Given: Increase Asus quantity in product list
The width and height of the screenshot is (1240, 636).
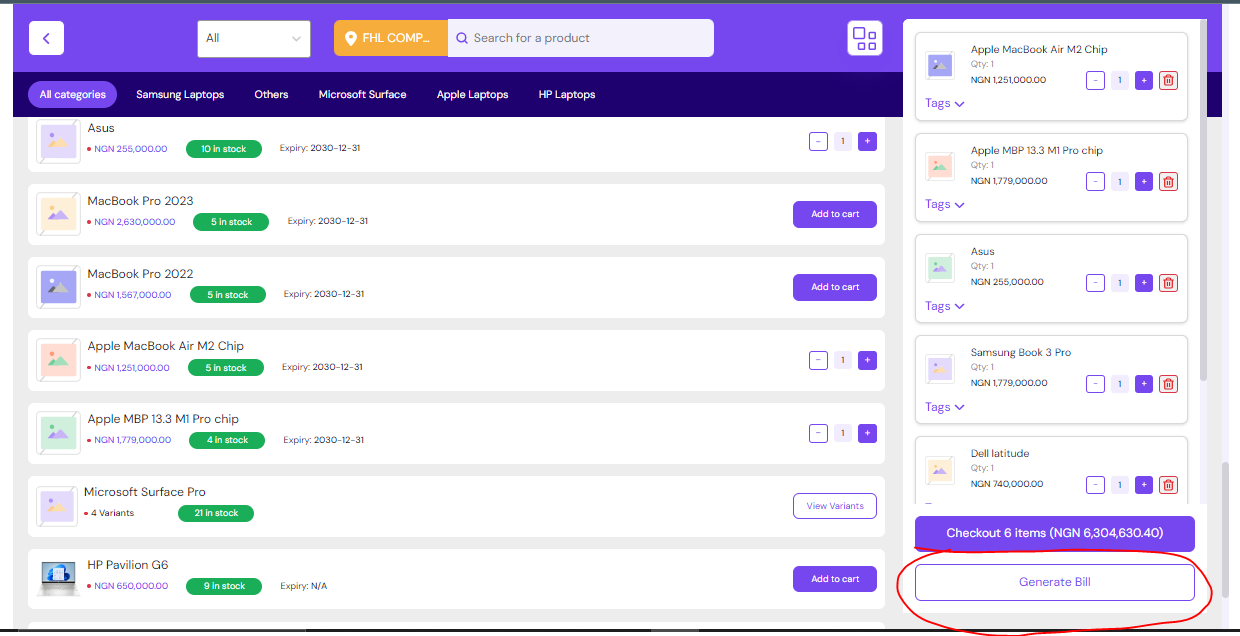Looking at the screenshot, I should pyautogui.click(x=867, y=141).
